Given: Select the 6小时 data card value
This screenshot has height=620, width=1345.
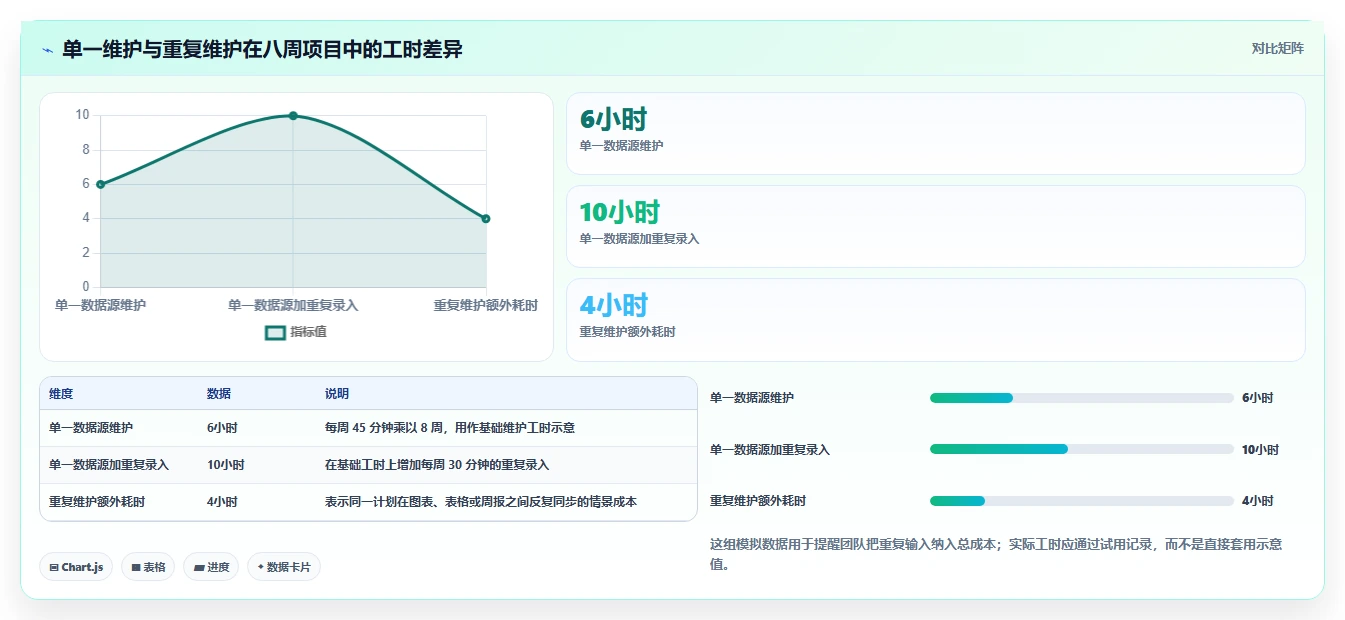Looking at the screenshot, I should pyautogui.click(x=613, y=120).
